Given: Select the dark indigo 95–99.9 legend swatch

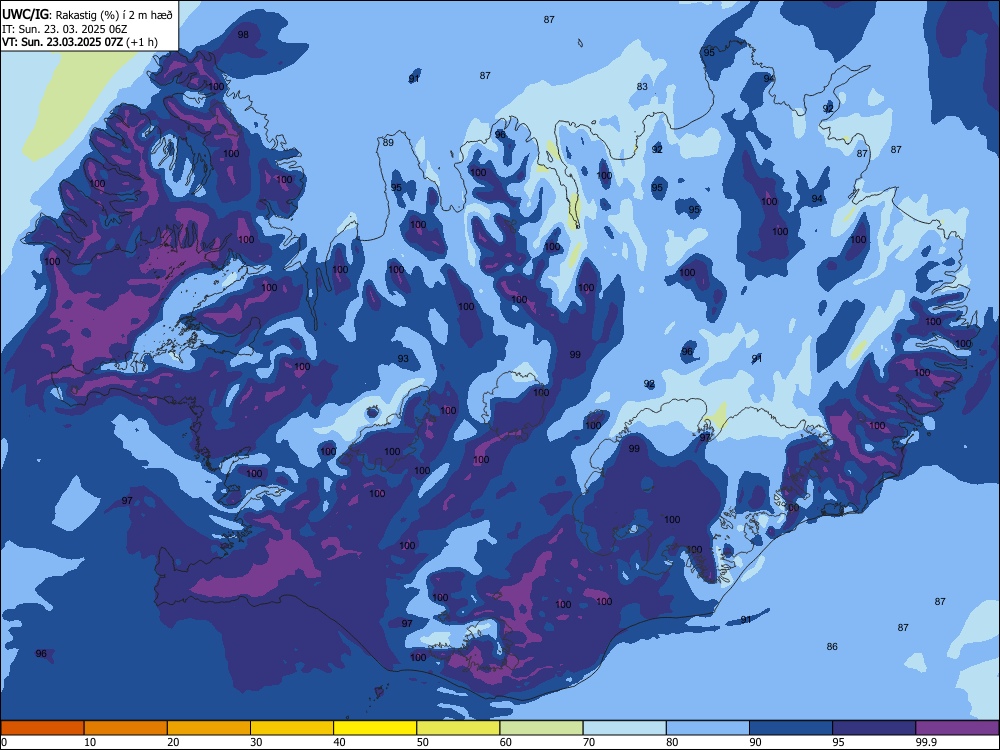Looking at the screenshot, I should (874, 728).
